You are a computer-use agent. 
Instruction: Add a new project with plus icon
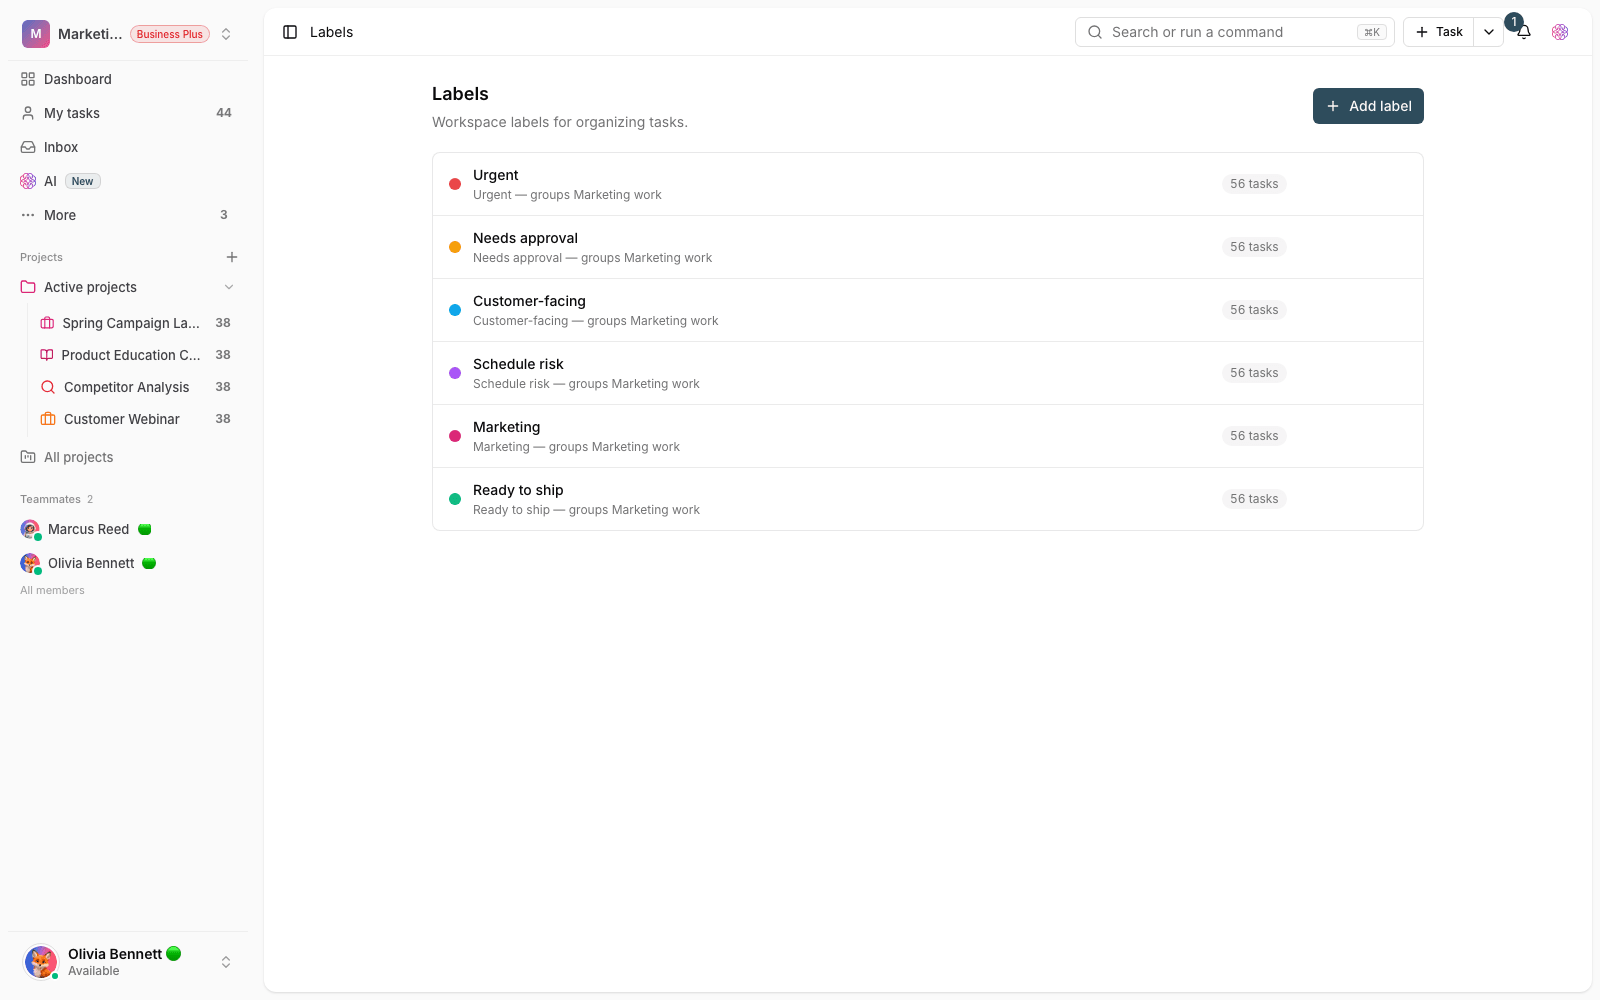(x=232, y=257)
